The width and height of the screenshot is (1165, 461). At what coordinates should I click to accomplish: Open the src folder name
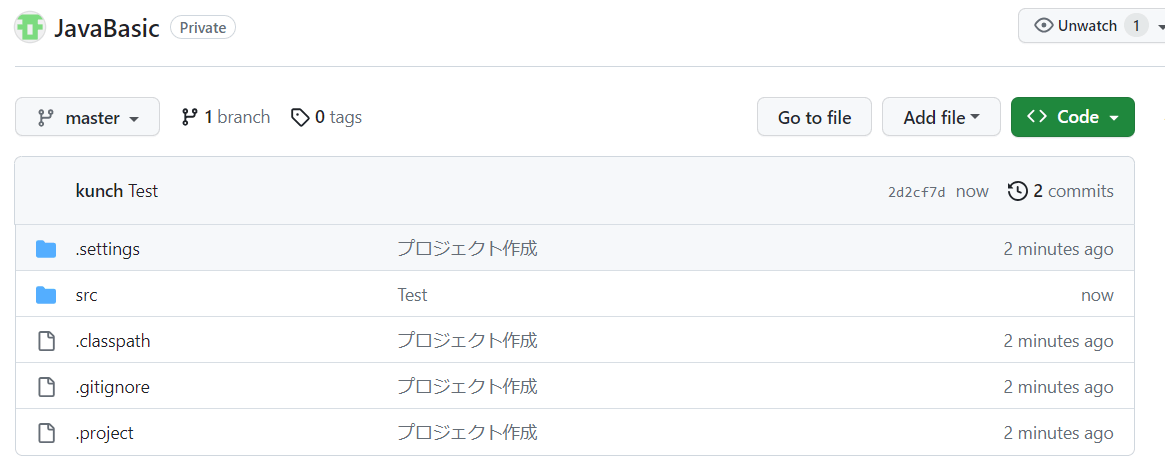coord(86,295)
